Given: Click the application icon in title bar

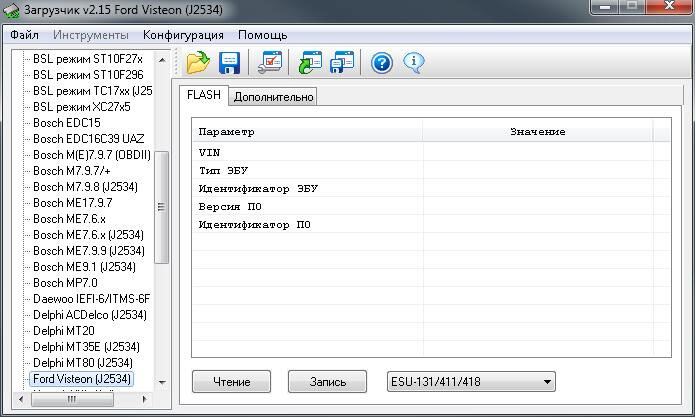Looking at the screenshot, I should point(12,11).
